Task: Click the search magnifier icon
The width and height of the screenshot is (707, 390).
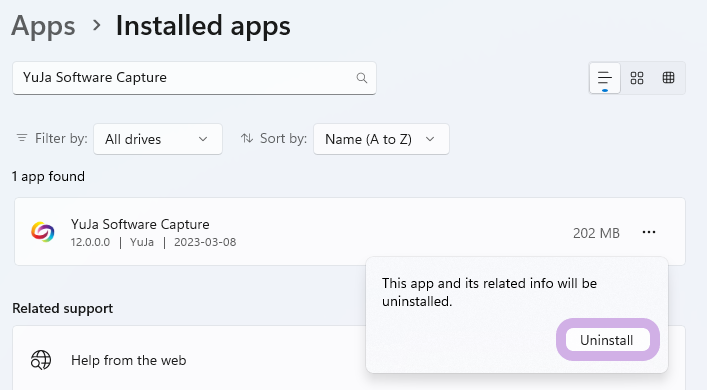Action: [x=362, y=78]
